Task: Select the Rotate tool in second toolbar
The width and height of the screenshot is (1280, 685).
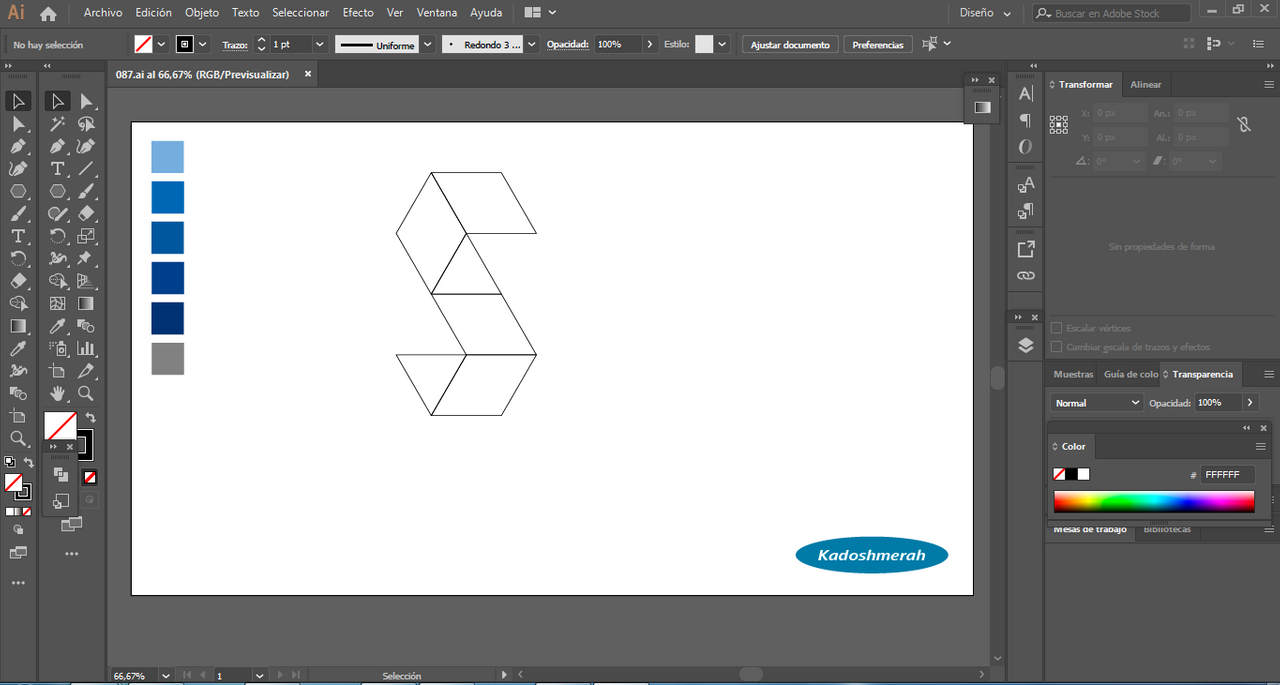Action: [x=58, y=236]
